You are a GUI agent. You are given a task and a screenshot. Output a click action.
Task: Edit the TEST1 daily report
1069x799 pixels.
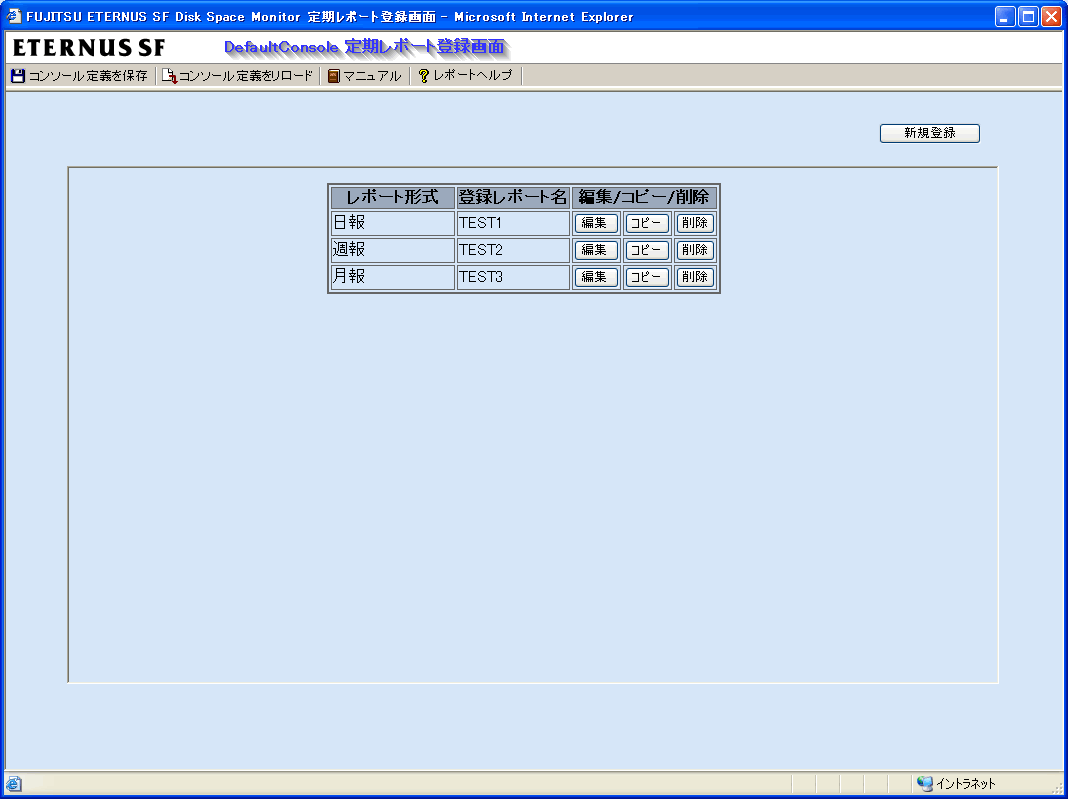[595, 223]
